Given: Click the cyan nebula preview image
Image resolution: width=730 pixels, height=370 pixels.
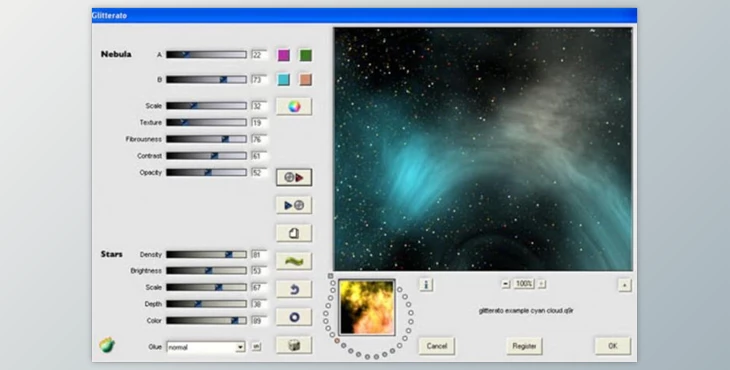Looking at the screenshot, I should coord(483,149).
